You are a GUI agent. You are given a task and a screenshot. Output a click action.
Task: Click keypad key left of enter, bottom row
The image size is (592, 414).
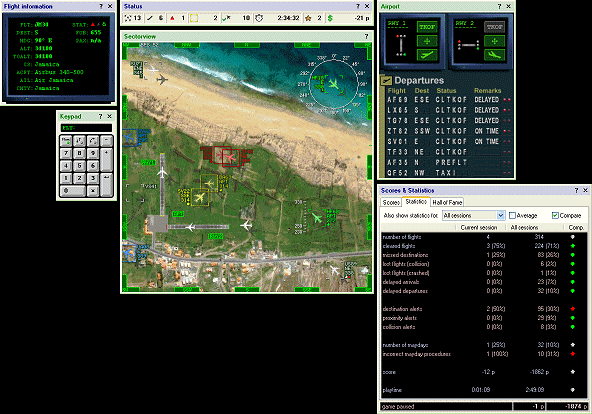93,191
